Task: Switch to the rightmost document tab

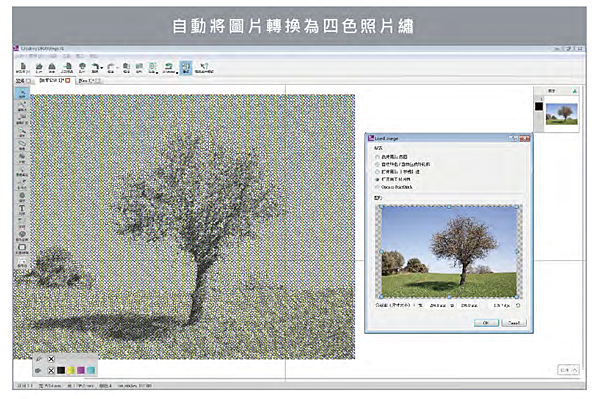Action: coord(90,81)
